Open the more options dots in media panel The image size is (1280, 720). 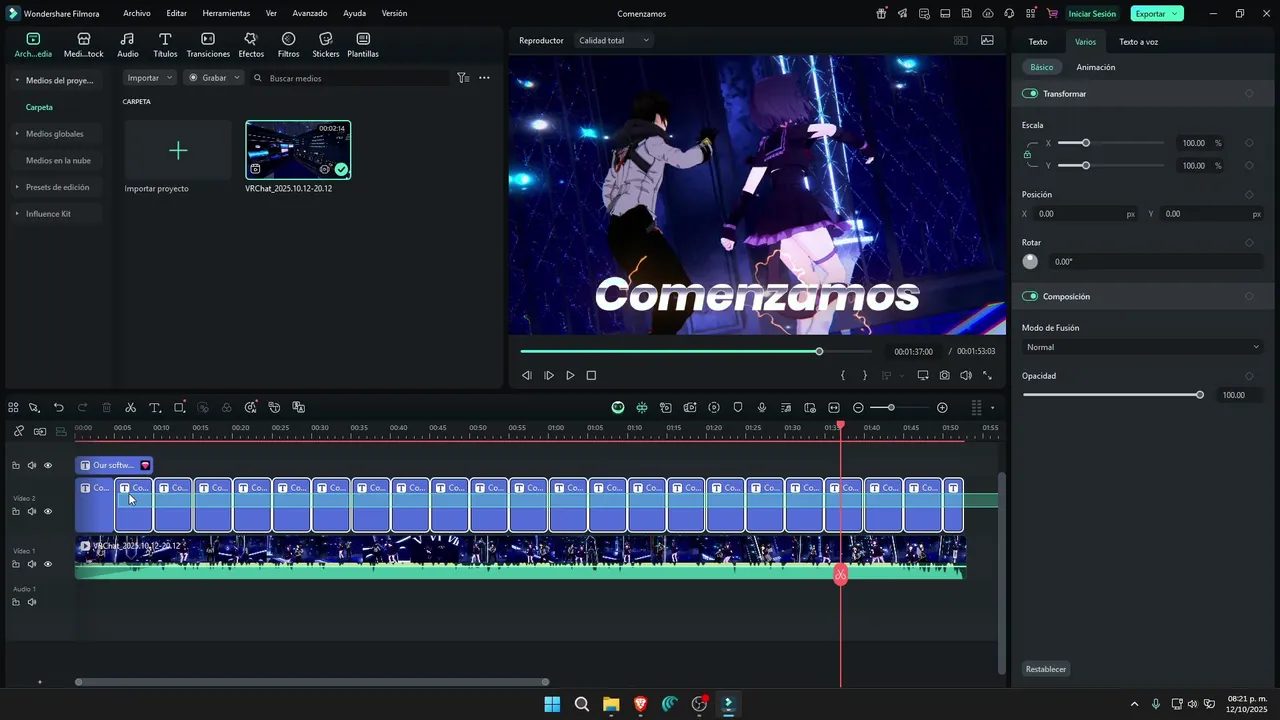(x=484, y=77)
